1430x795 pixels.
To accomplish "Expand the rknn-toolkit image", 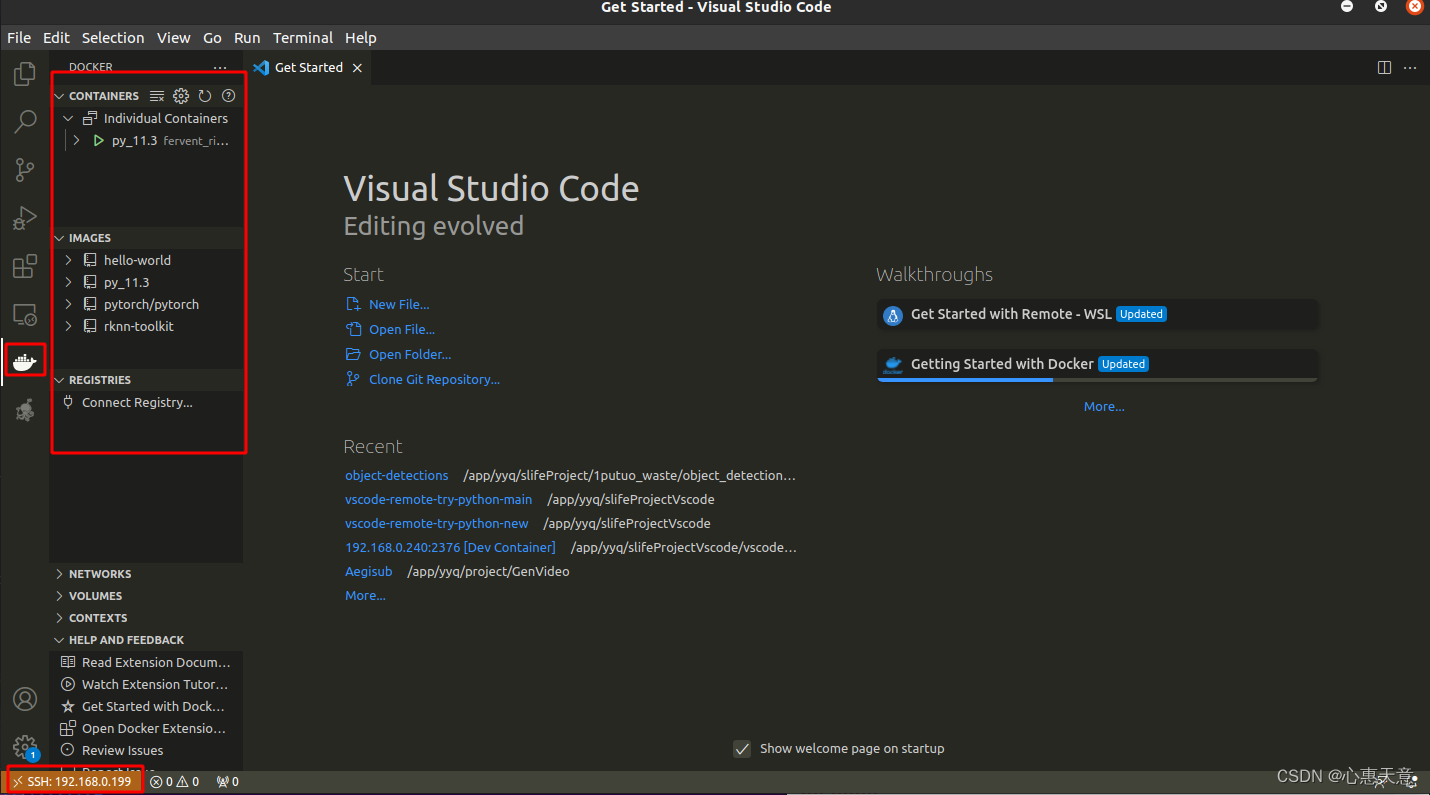I will click(x=69, y=326).
